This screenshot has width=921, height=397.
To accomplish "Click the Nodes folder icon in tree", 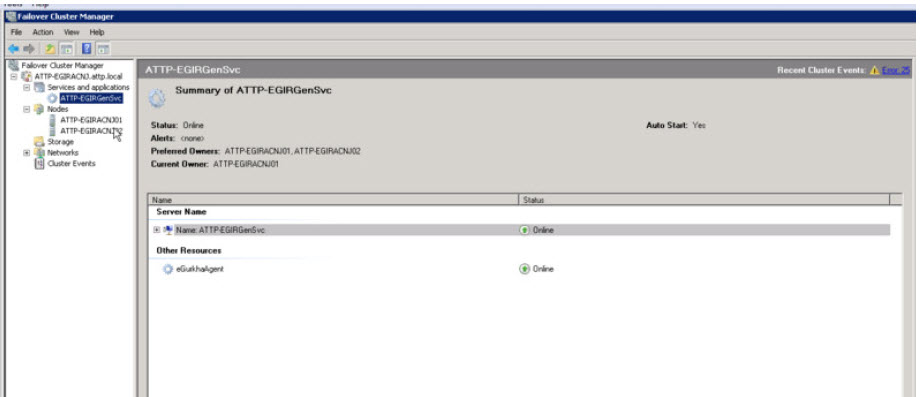I will pyautogui.click(x=39, y=109).
